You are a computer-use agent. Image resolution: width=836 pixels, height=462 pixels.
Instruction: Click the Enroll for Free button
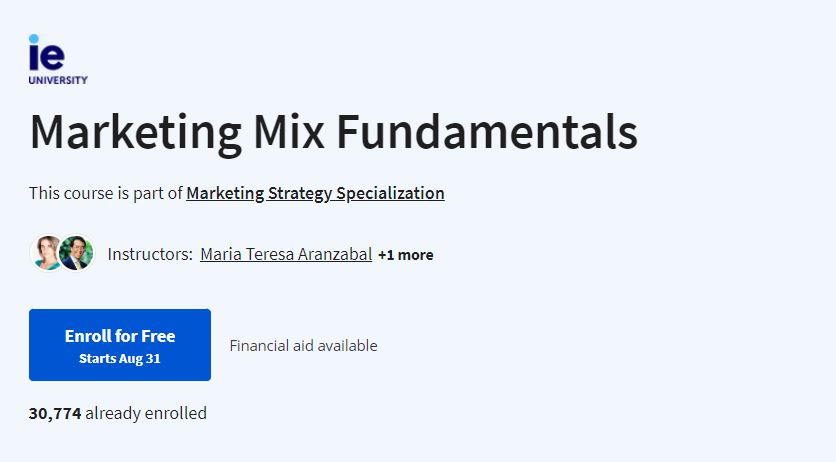tap(120, 345)
